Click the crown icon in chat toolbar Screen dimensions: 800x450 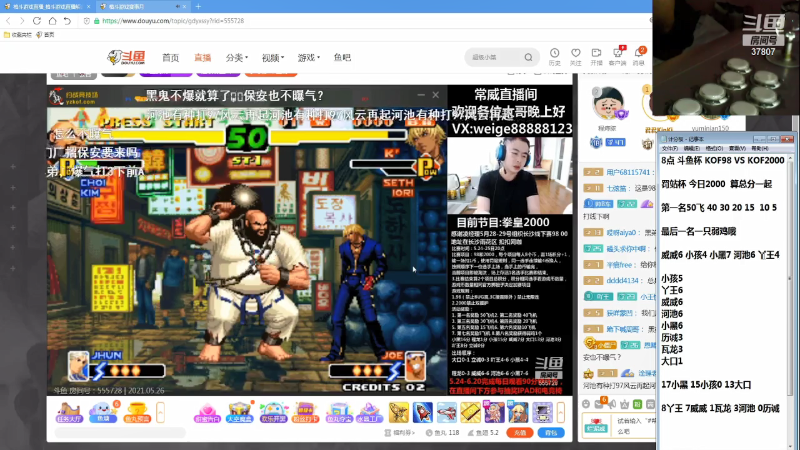624,404
